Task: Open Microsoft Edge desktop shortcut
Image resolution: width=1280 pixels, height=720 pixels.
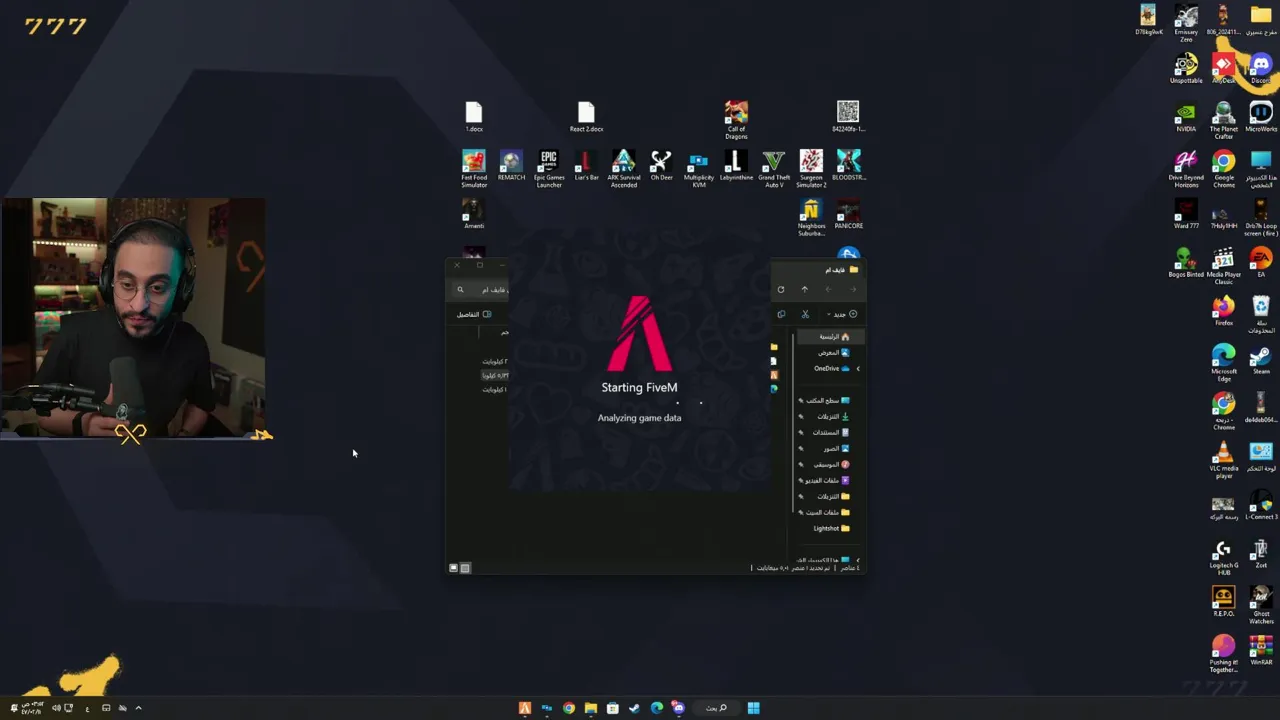Action: pos(1224,363)
